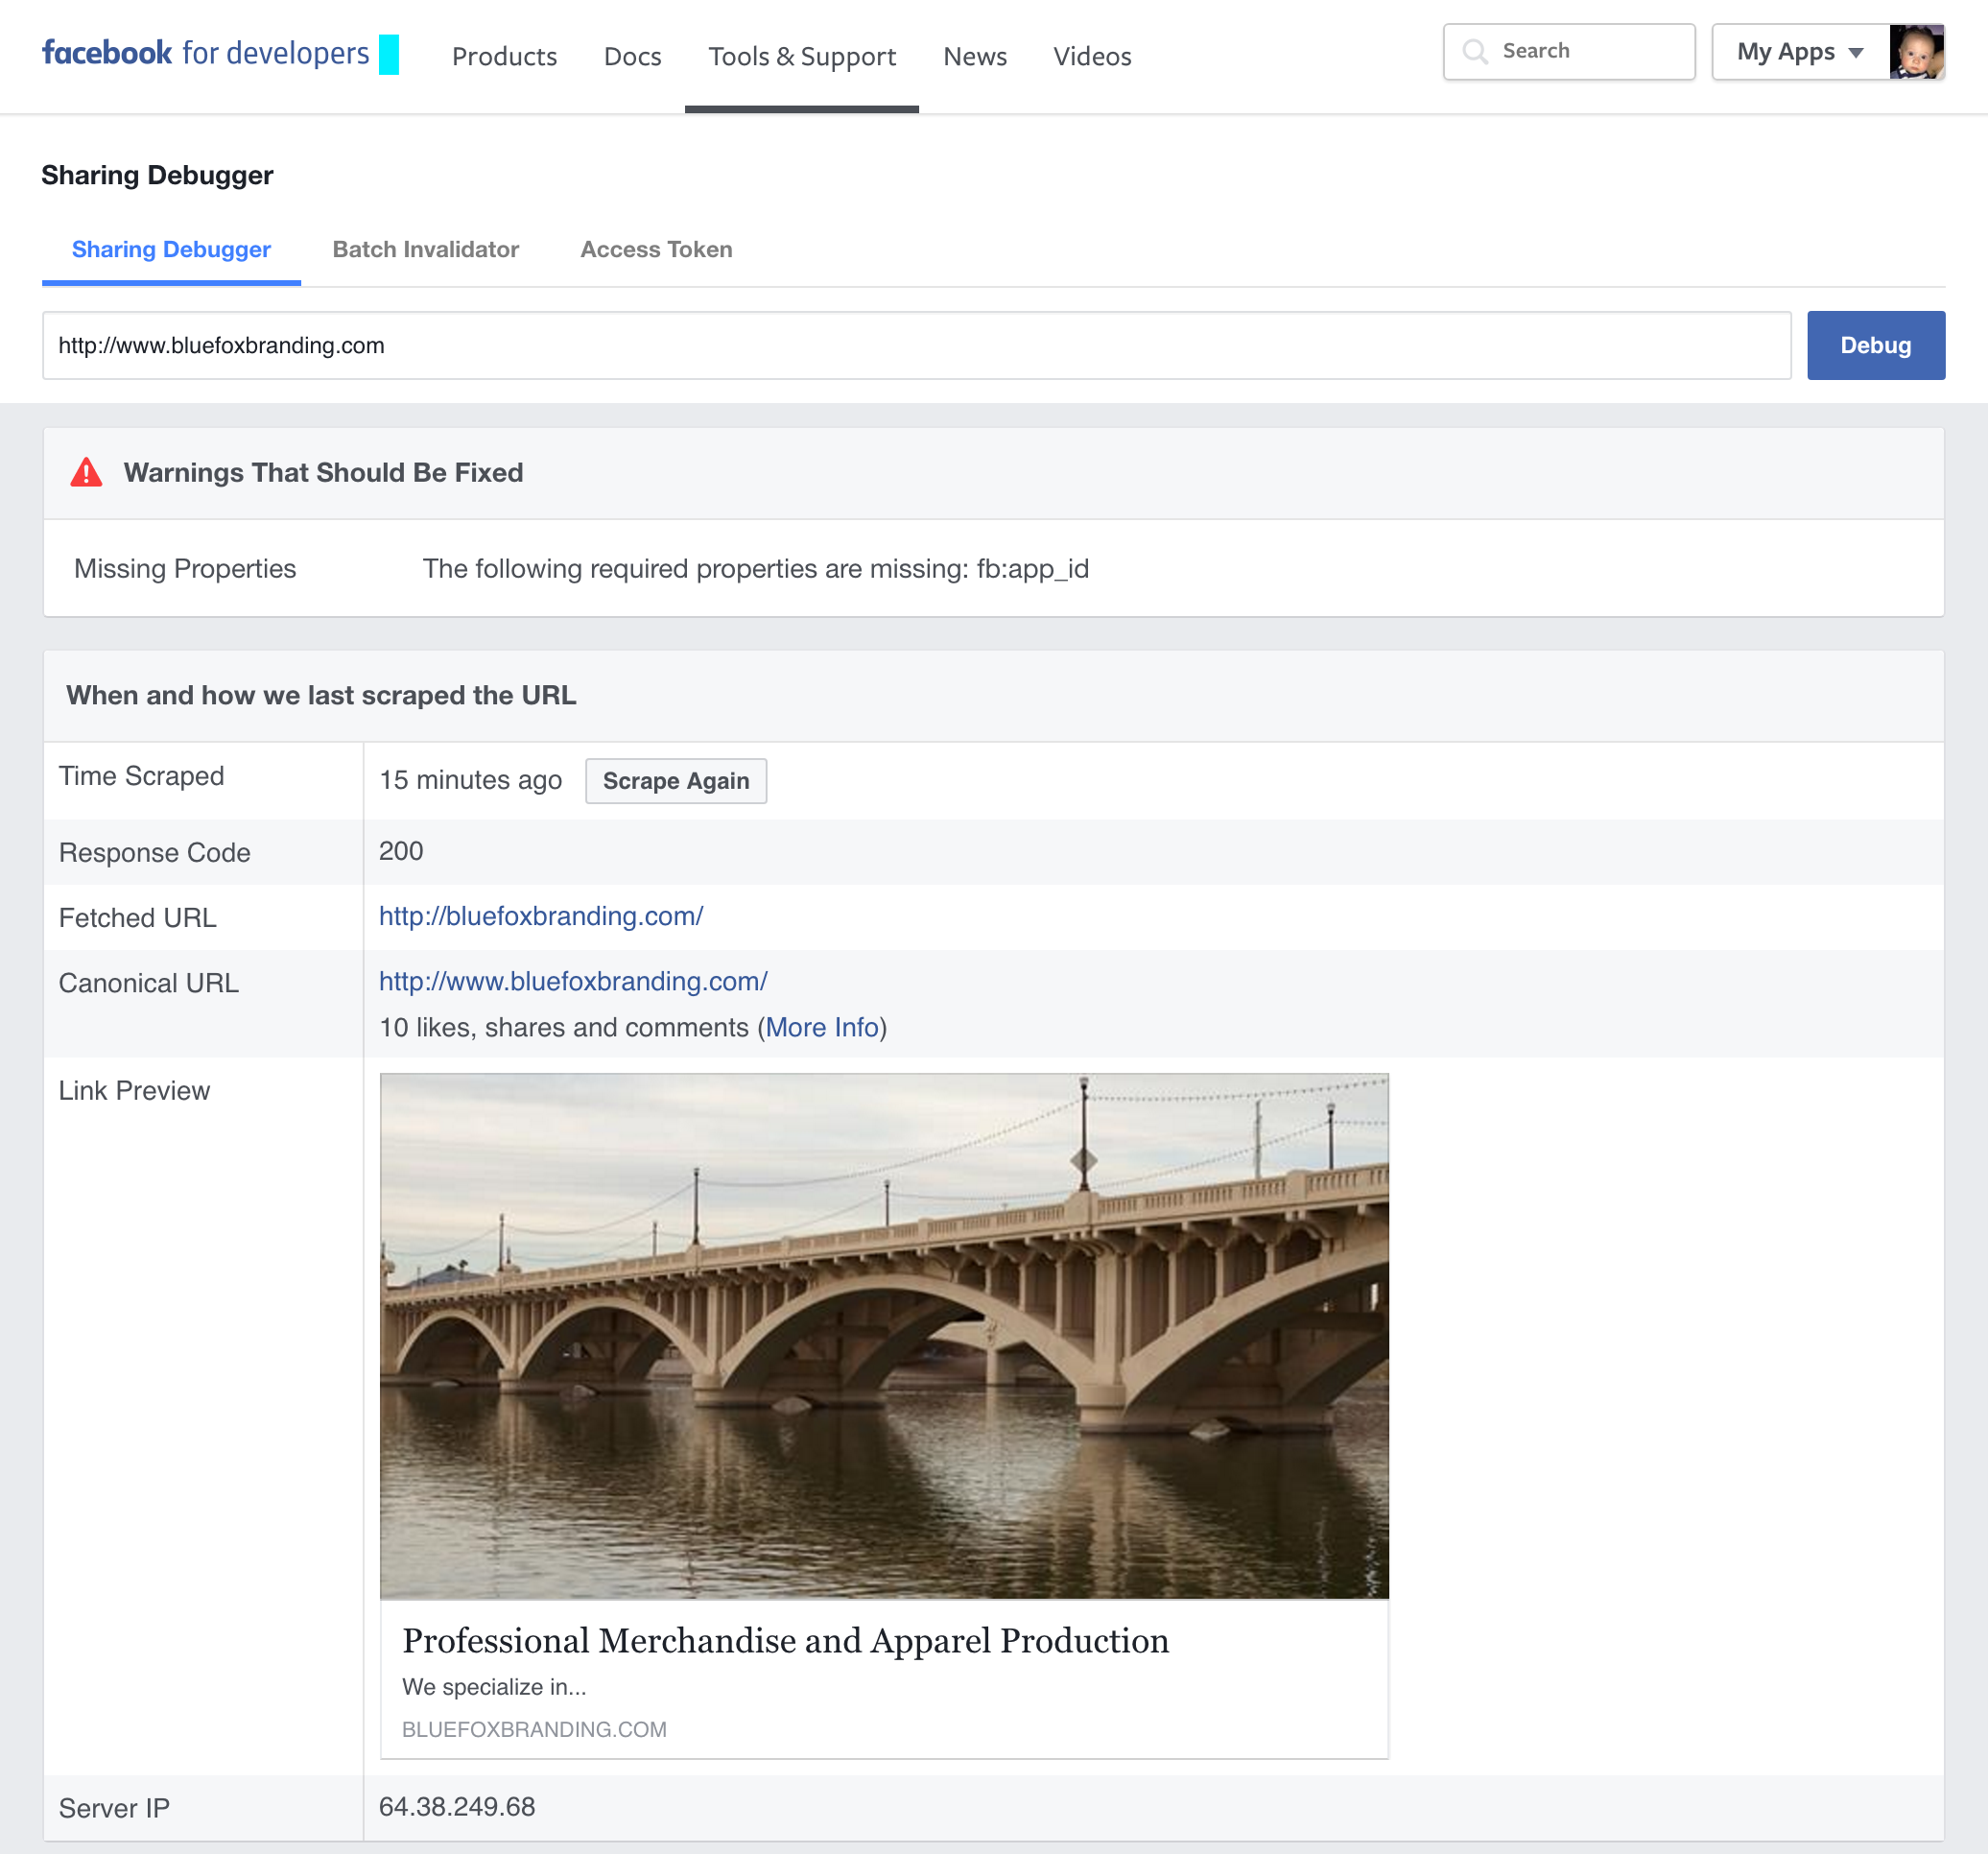Viewport: 1988px width, 1854px height.
Task: Click the user profile avatar picture
Action: click(1916, 52)
